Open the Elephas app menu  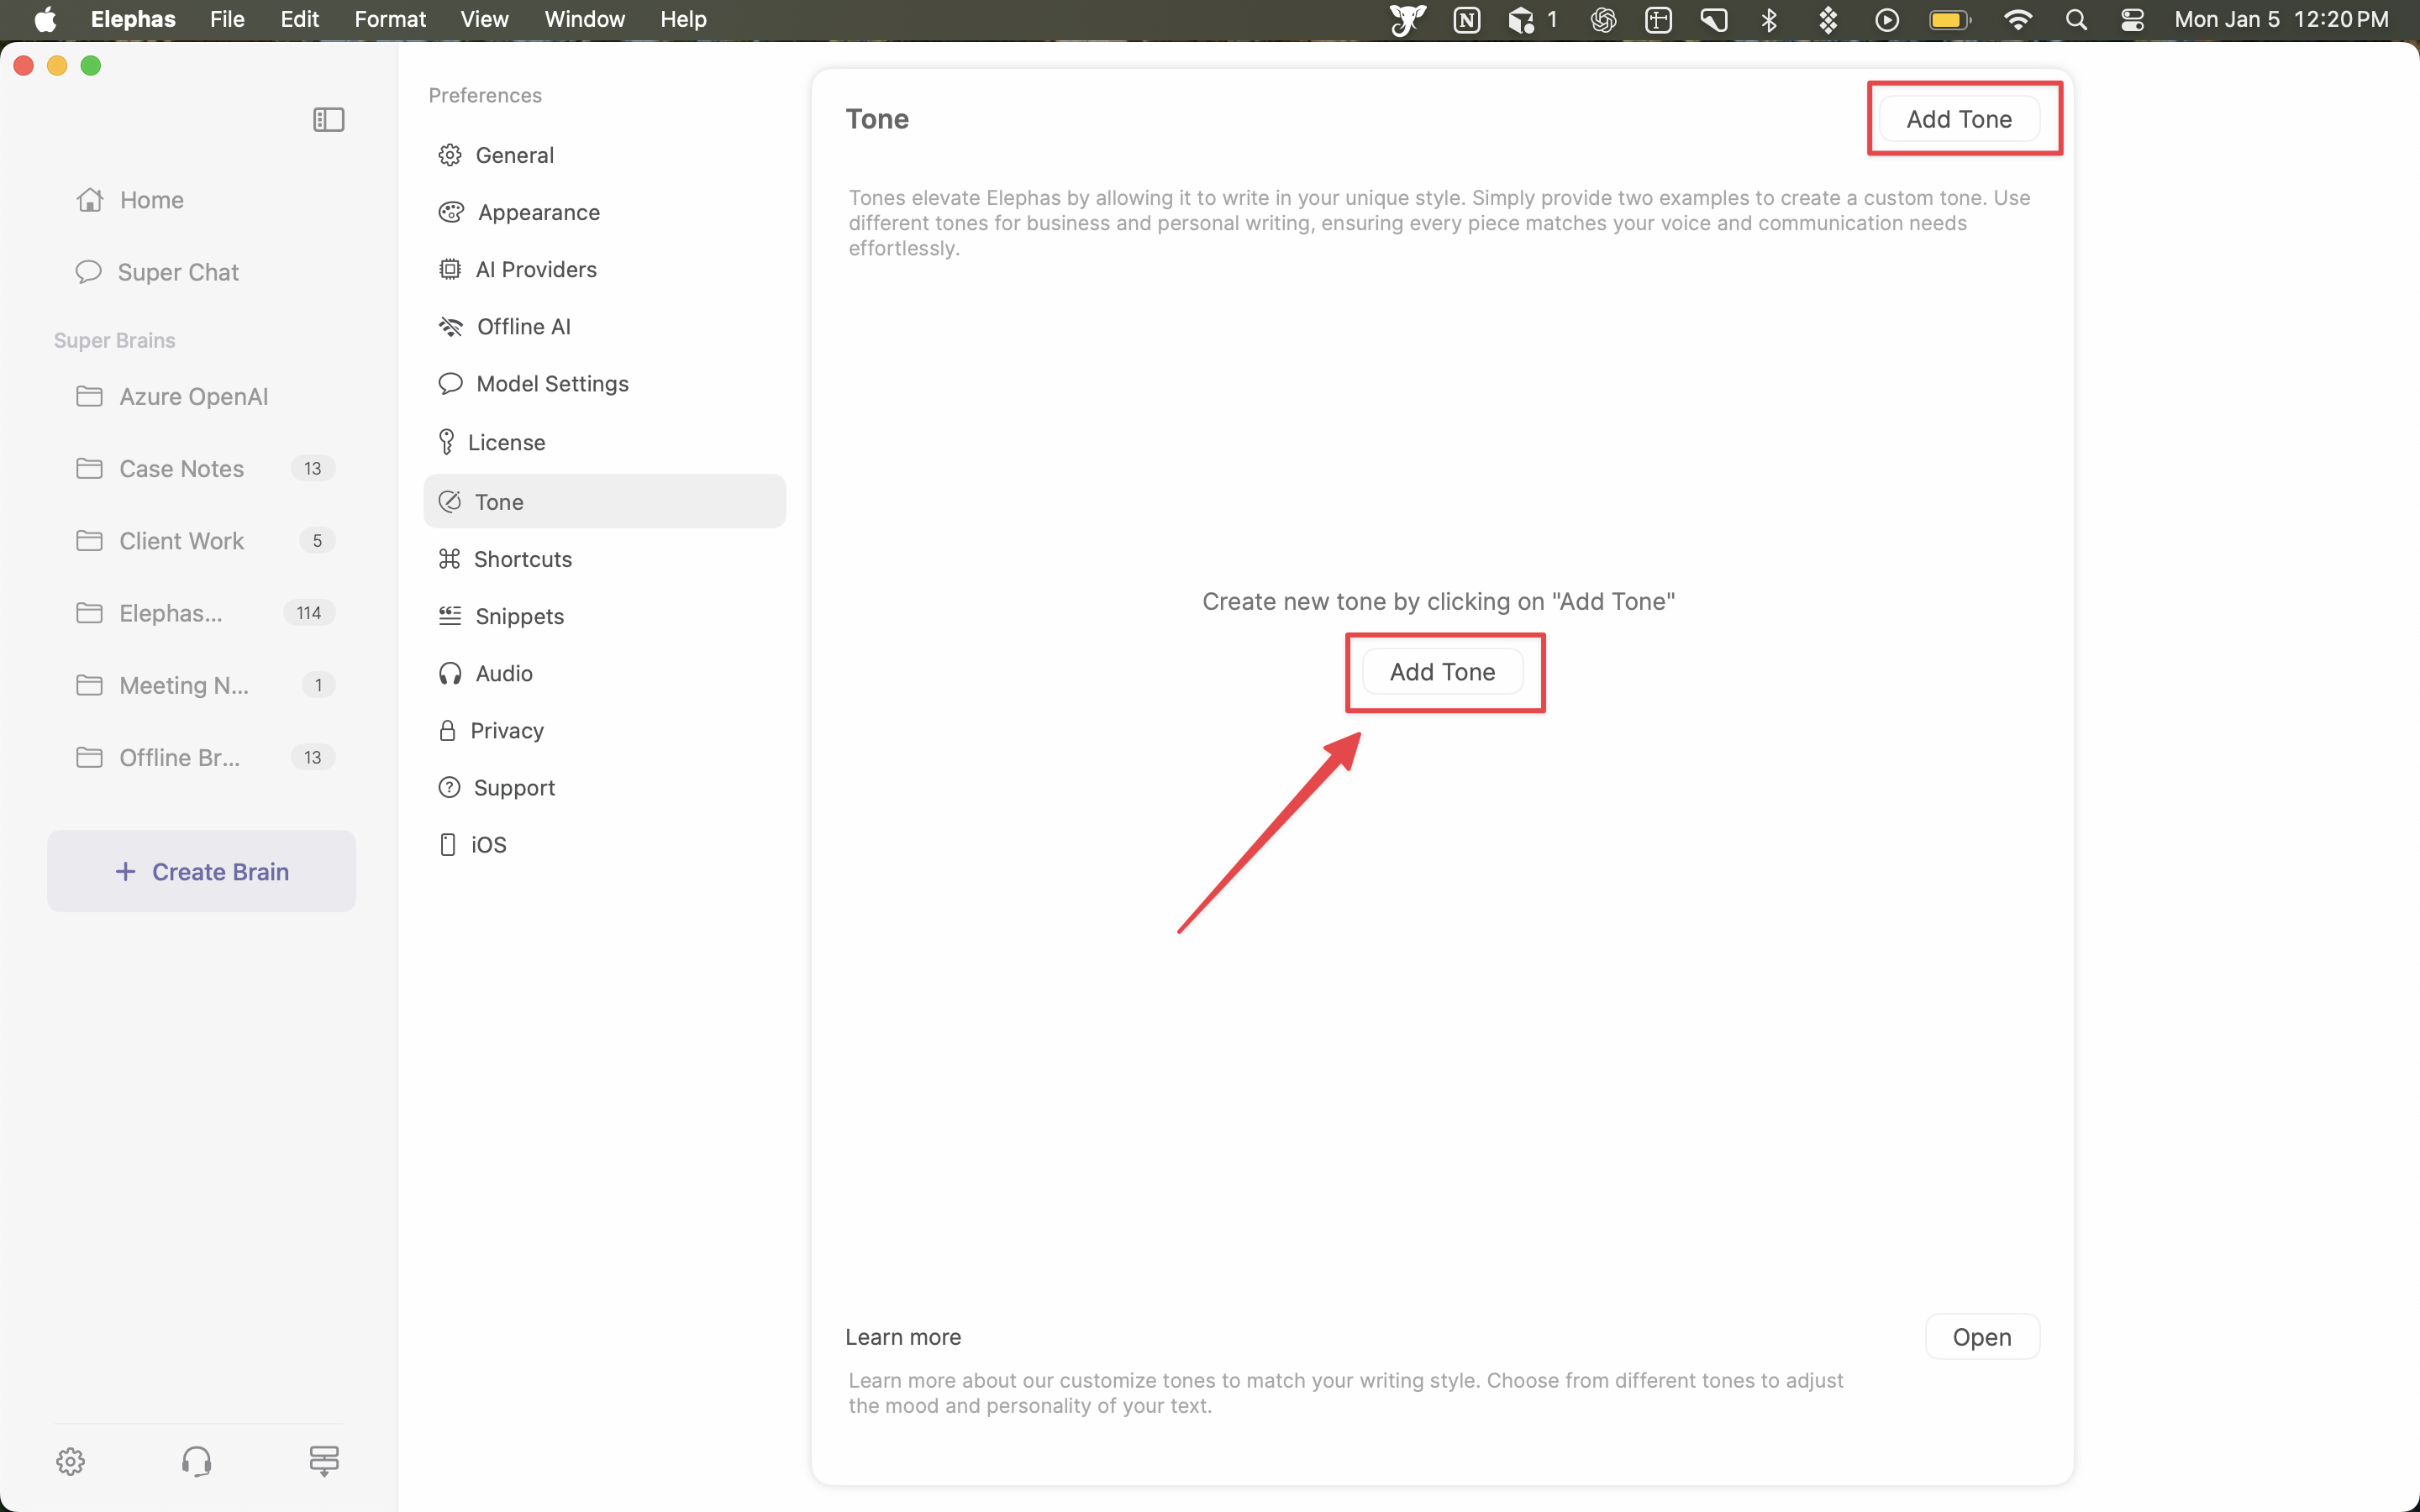coord(133,19)
